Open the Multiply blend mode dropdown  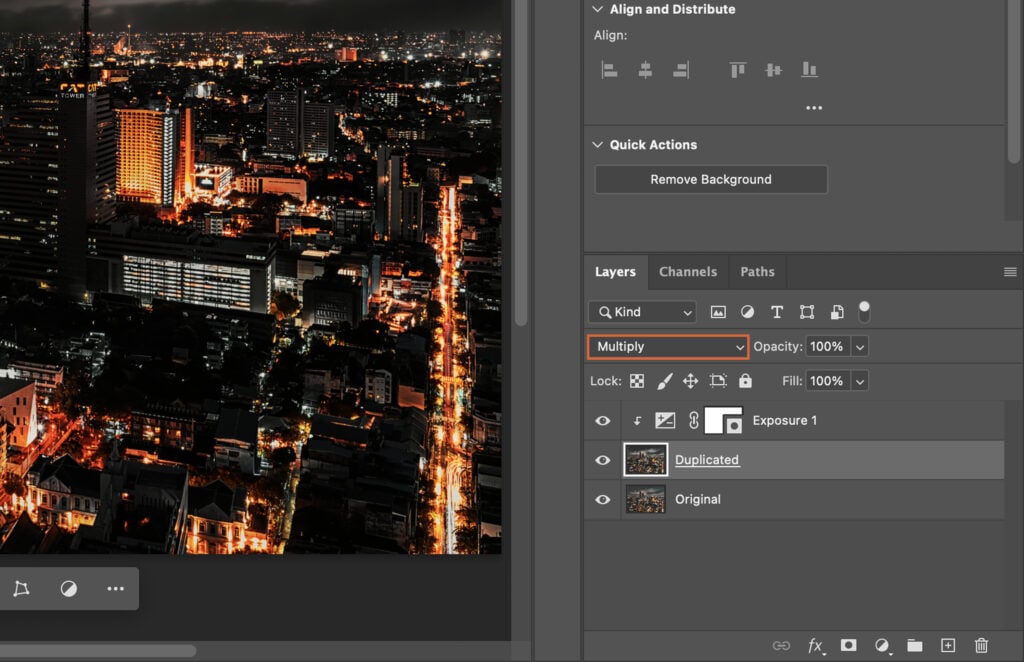click(667, 346)
